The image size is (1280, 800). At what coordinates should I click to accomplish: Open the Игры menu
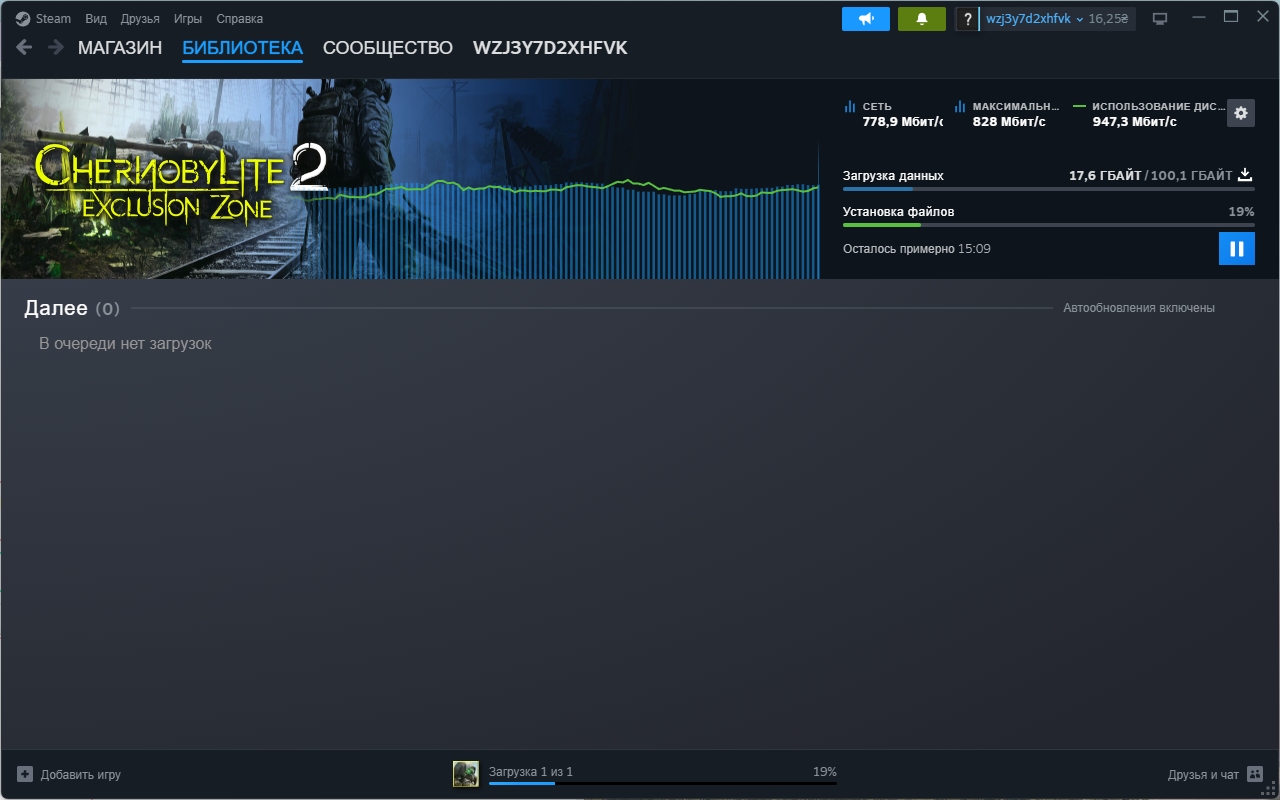pos(187,18)
